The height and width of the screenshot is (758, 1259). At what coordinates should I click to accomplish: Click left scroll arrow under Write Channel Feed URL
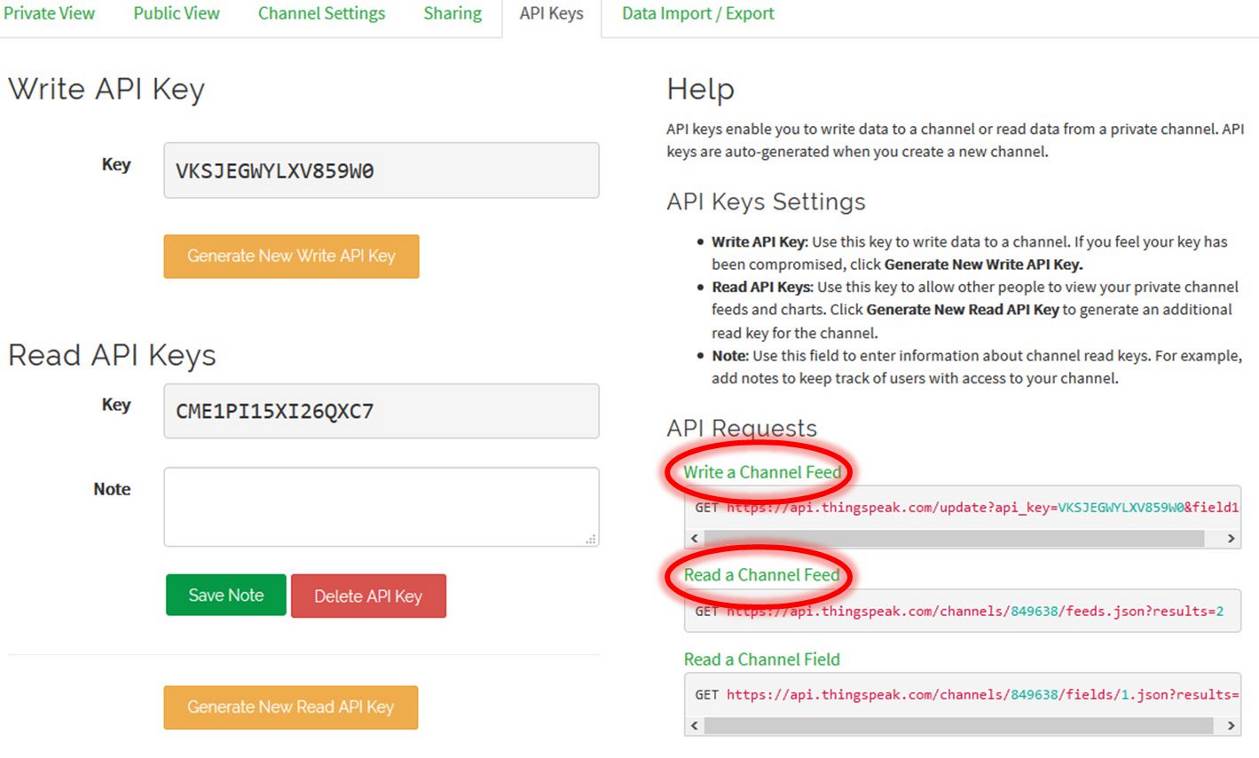point(695,538)
